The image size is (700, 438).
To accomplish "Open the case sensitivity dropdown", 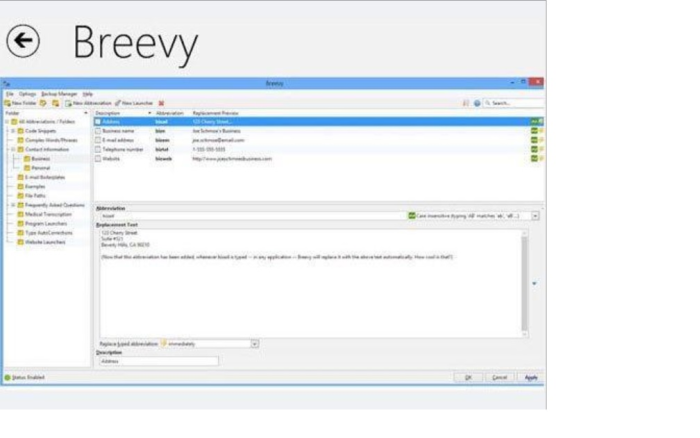I will (x=535, y=216).
